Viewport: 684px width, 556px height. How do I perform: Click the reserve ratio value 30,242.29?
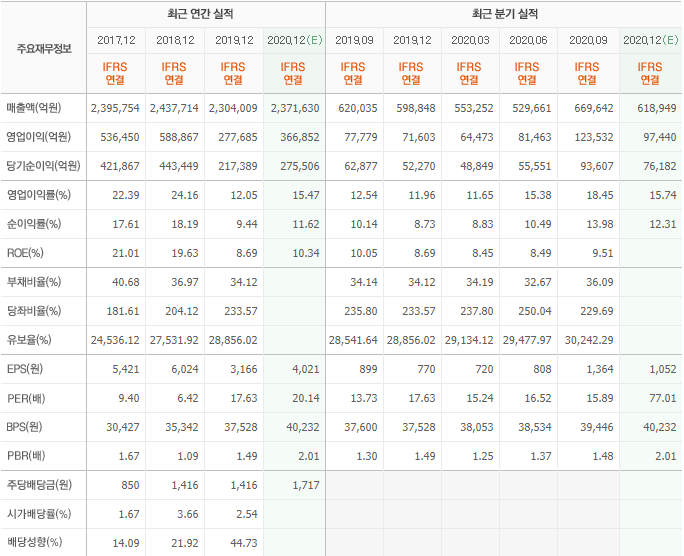(589, 340)
